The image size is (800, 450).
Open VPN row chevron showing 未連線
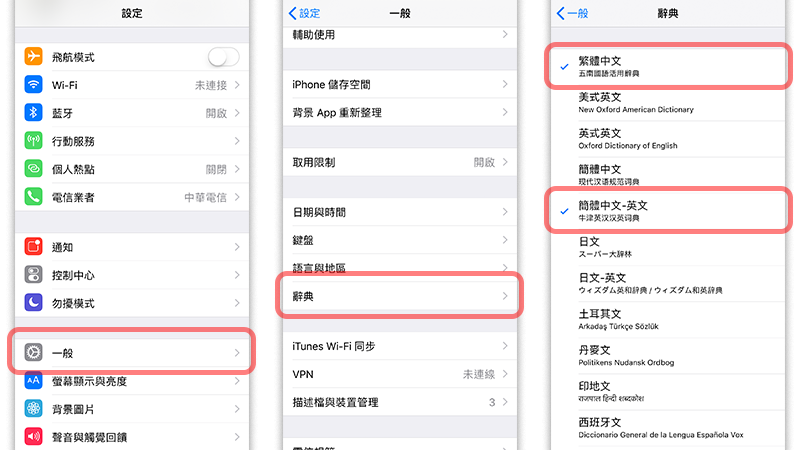tap(505, 374)
